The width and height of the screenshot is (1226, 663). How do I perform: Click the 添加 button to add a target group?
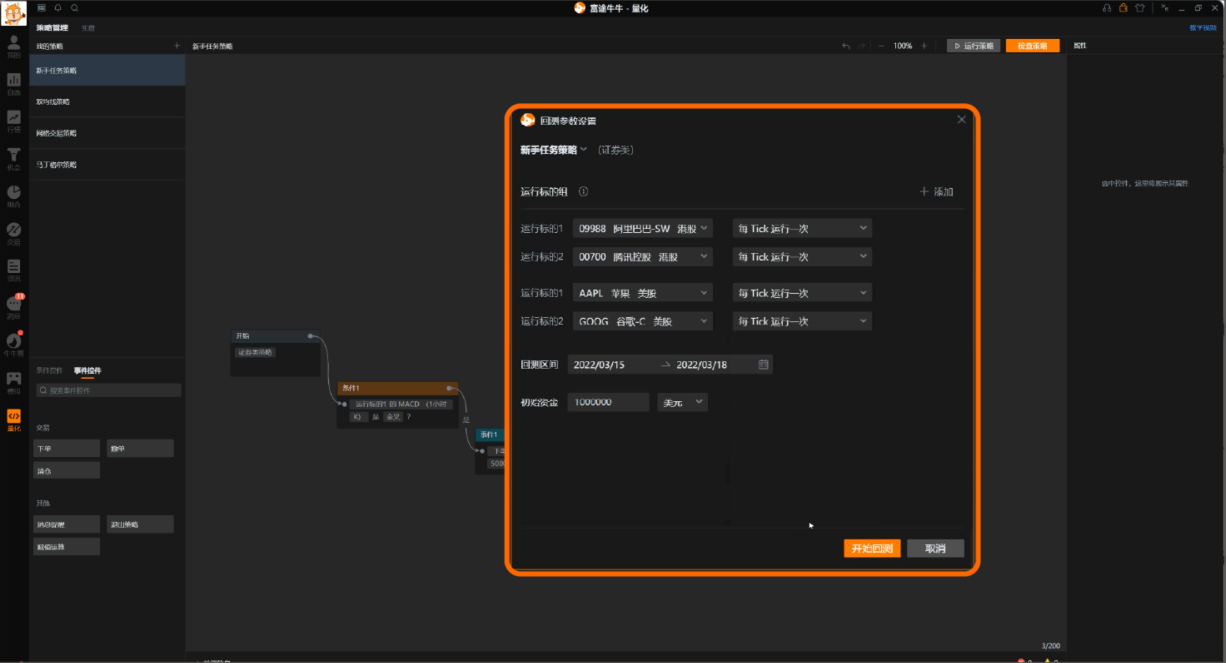point(936,192)
